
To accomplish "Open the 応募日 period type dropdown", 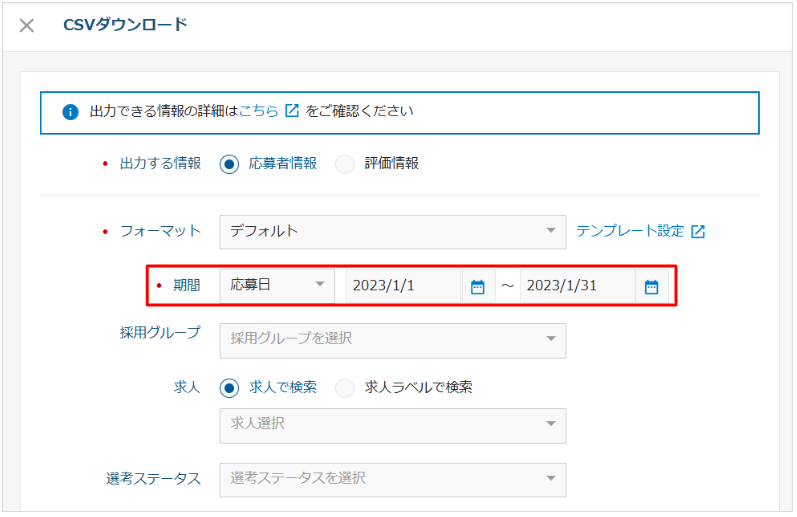I will coord(277,285).
